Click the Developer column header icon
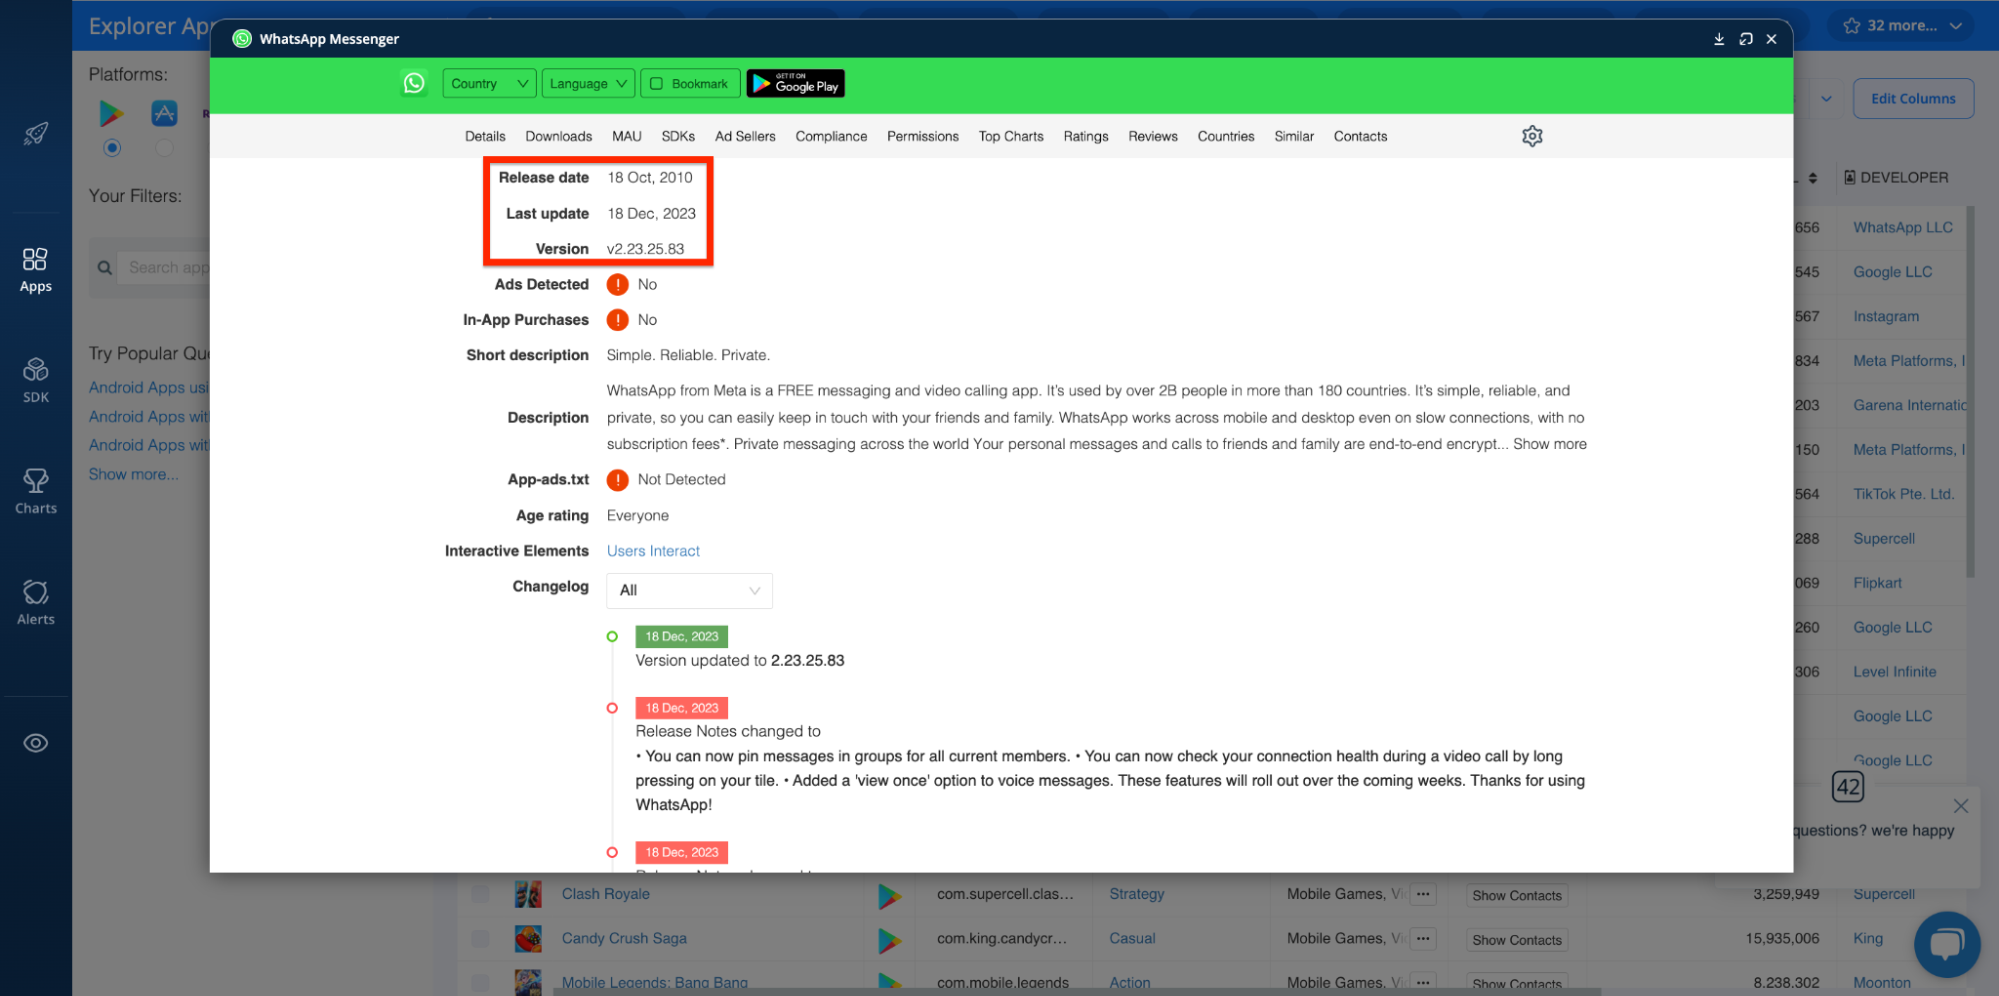 [x=1850, y=178]
